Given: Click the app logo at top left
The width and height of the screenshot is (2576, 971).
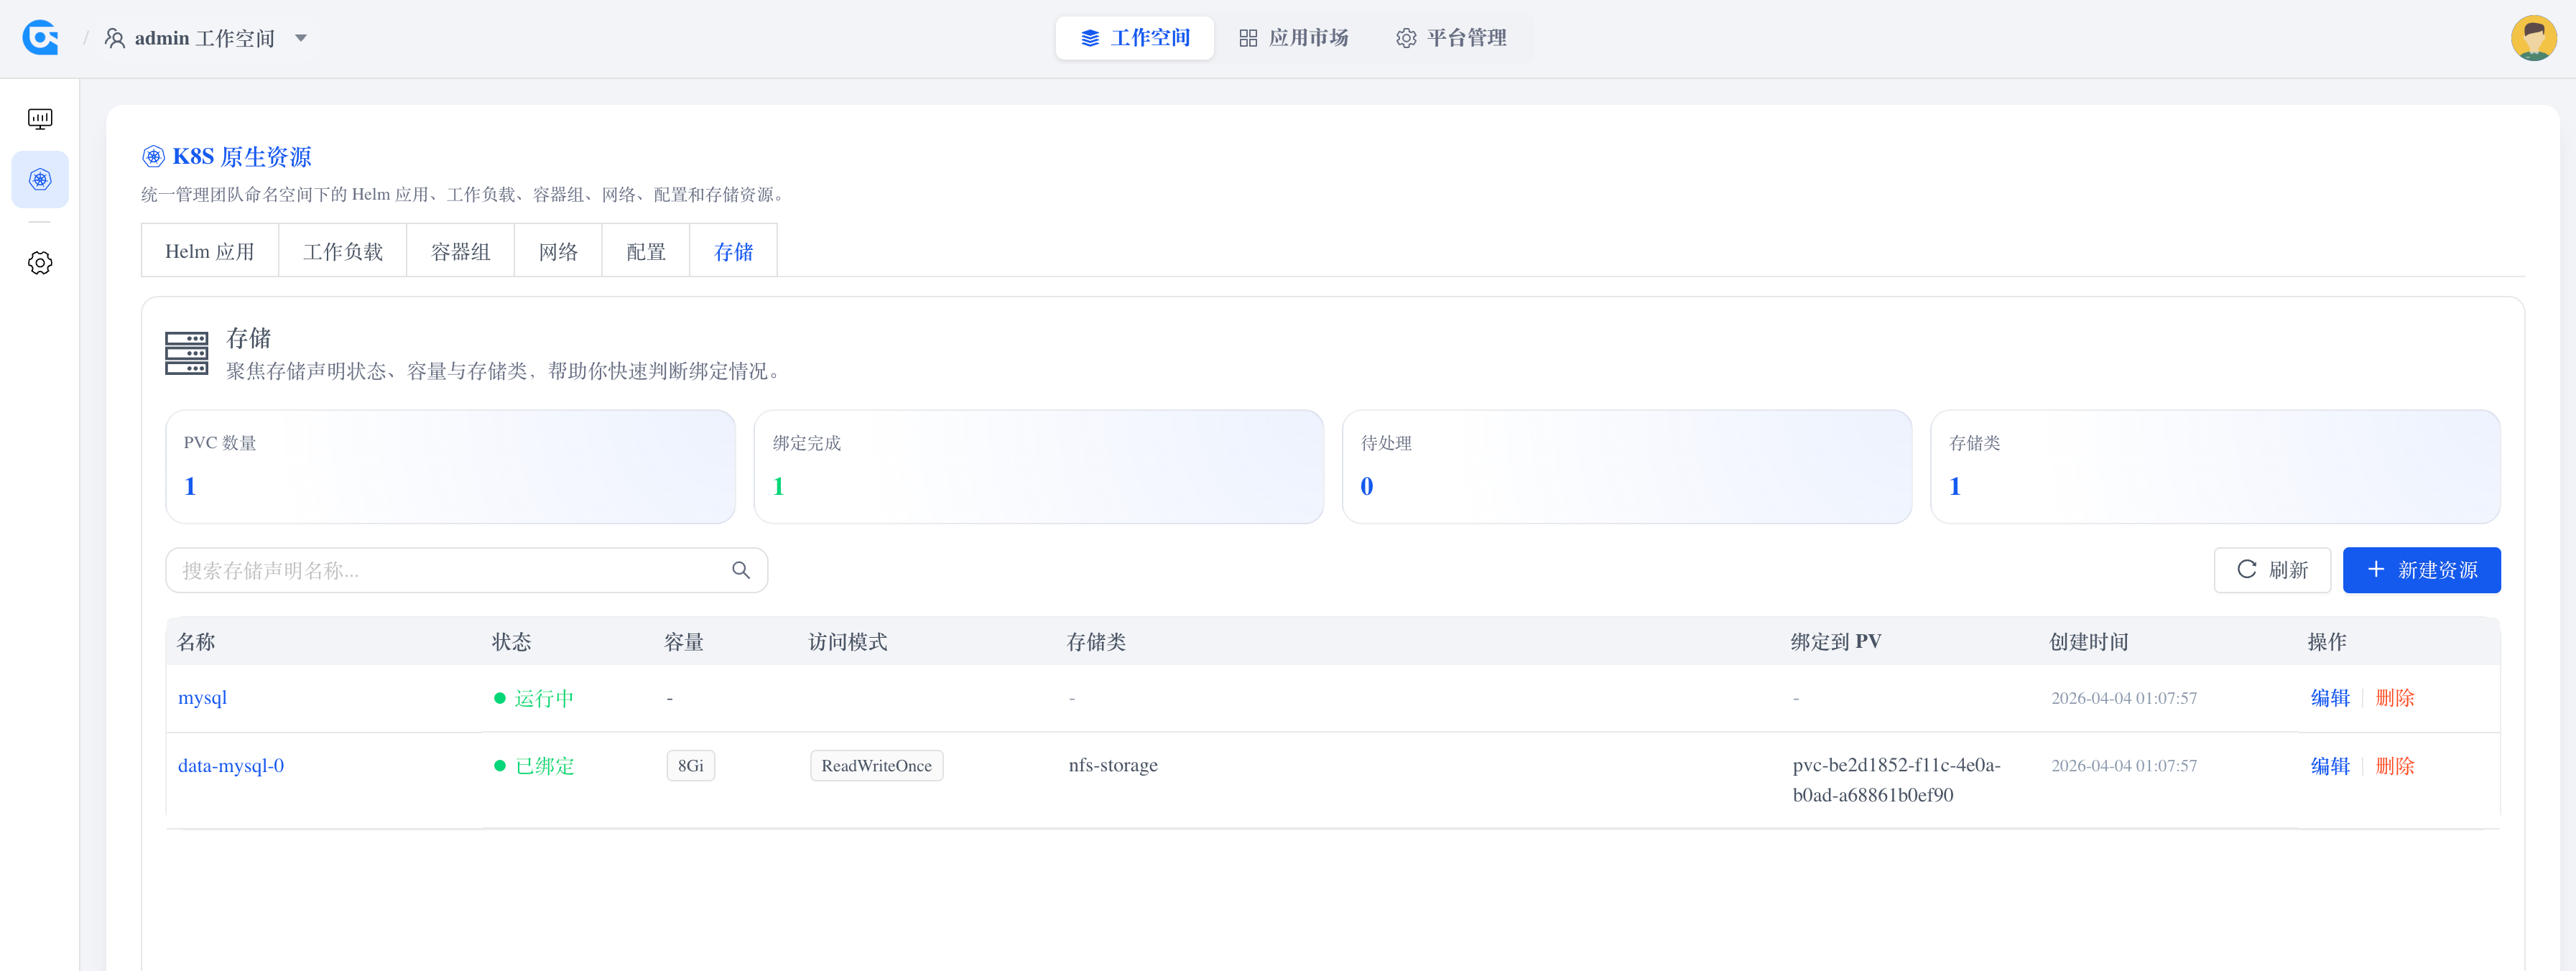Looking at the screenshot, I should click(39, 37).
